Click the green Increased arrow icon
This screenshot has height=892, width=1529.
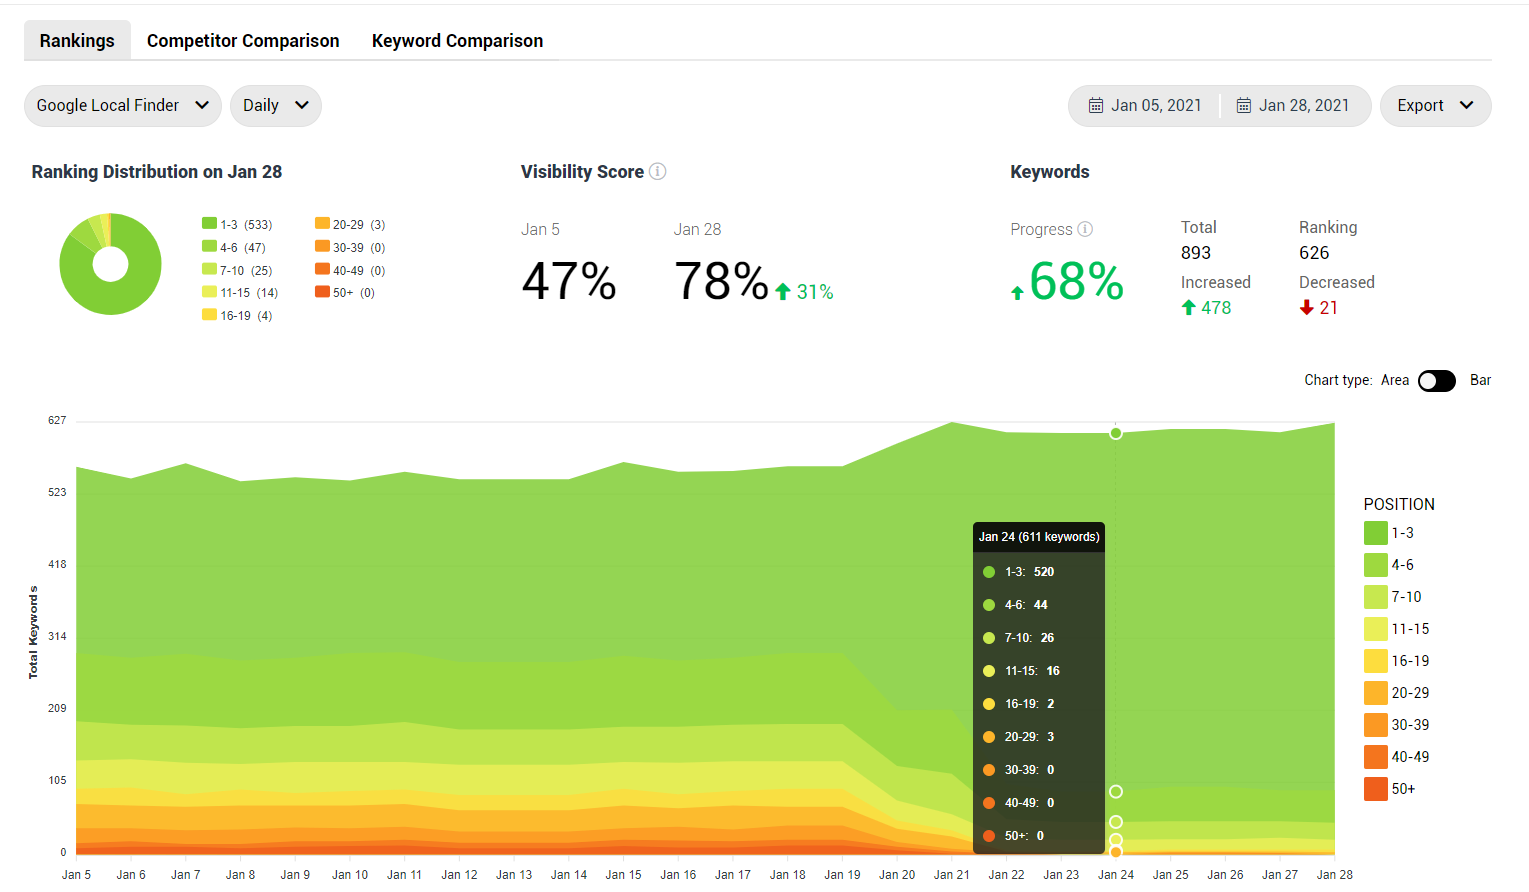click(1189, 308)
